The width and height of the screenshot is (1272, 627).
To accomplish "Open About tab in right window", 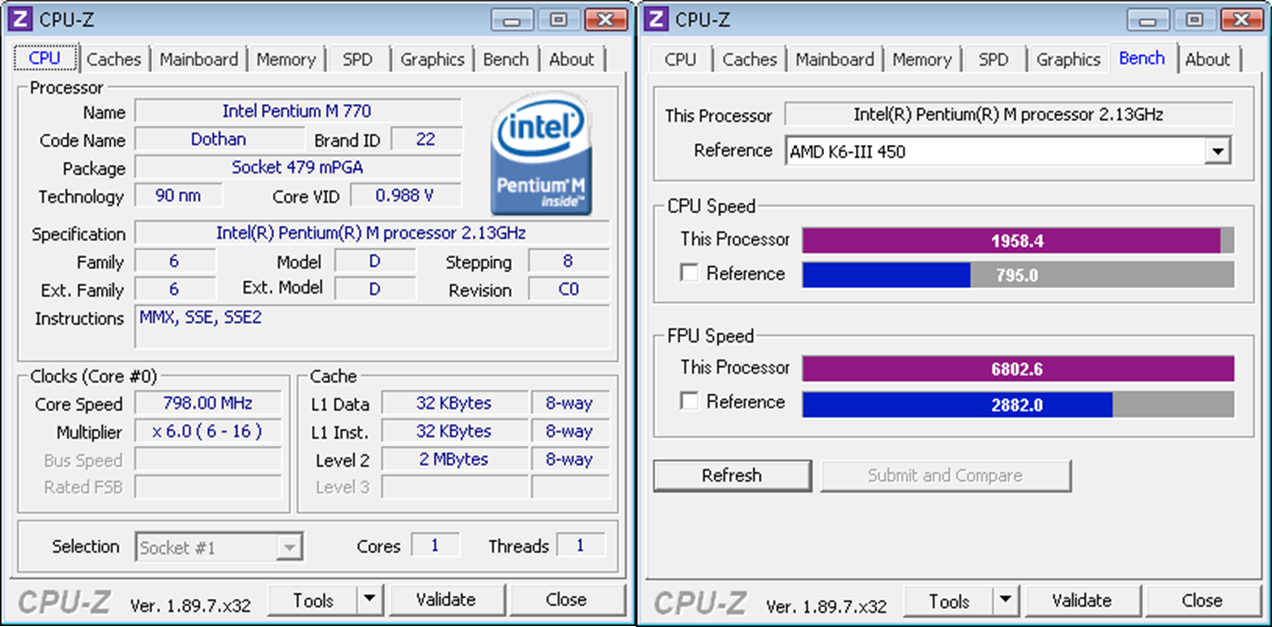I will coord(1208,59).
